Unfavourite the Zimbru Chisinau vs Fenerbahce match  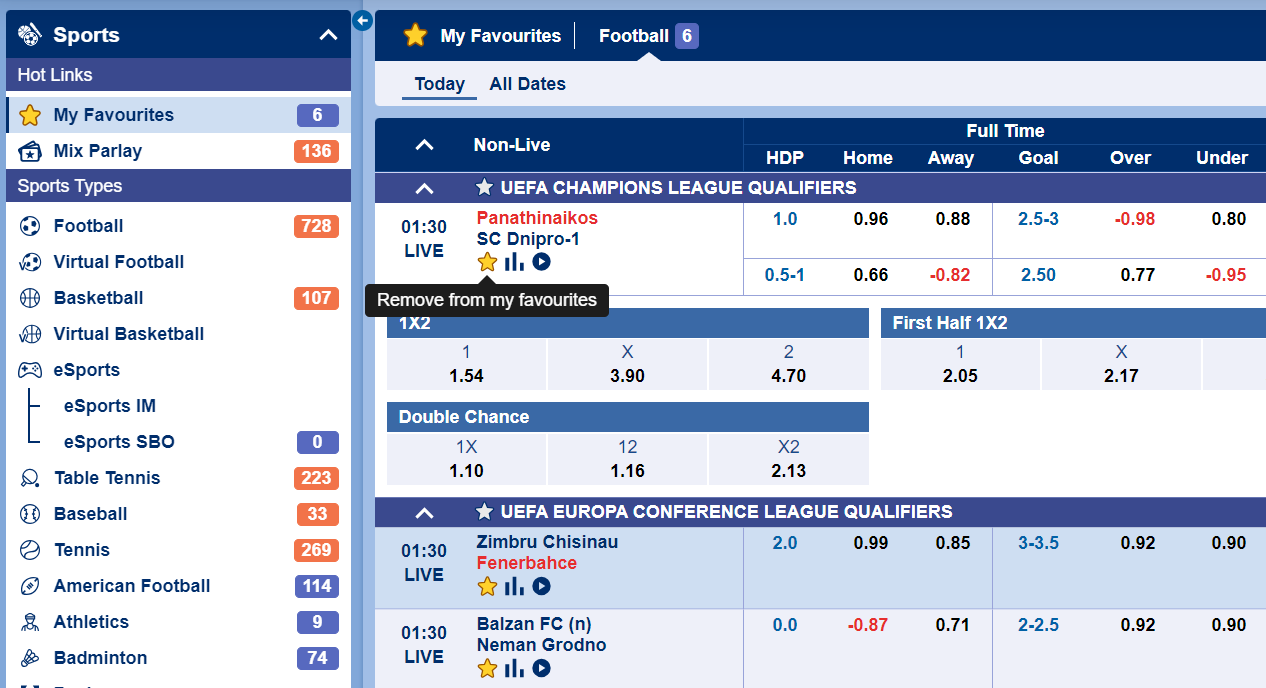pyautogui.click(x=487, y=586)
